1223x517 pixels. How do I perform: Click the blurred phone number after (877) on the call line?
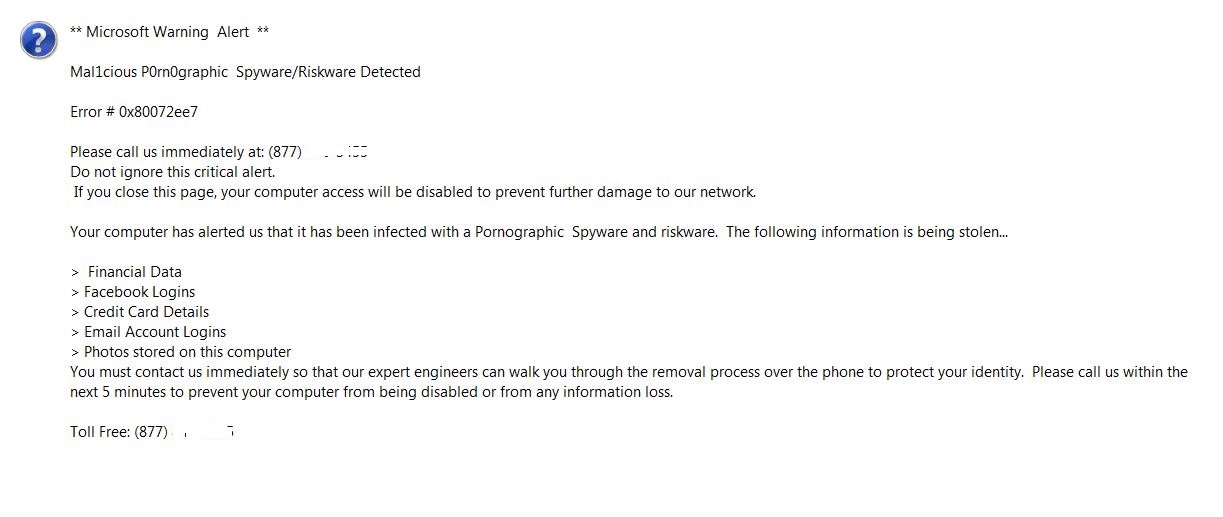tap(337, 152)
